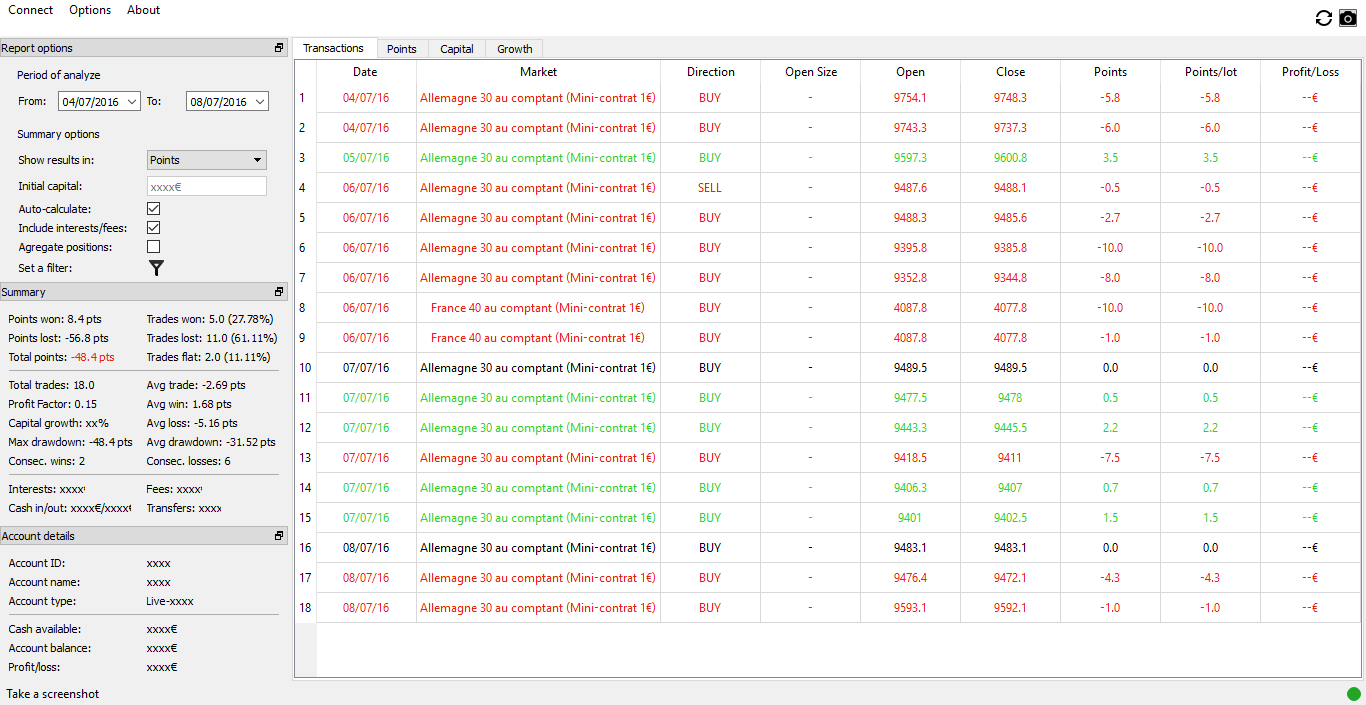
Task: Click the 9754.1 open price cell
Action: point(910,98)
